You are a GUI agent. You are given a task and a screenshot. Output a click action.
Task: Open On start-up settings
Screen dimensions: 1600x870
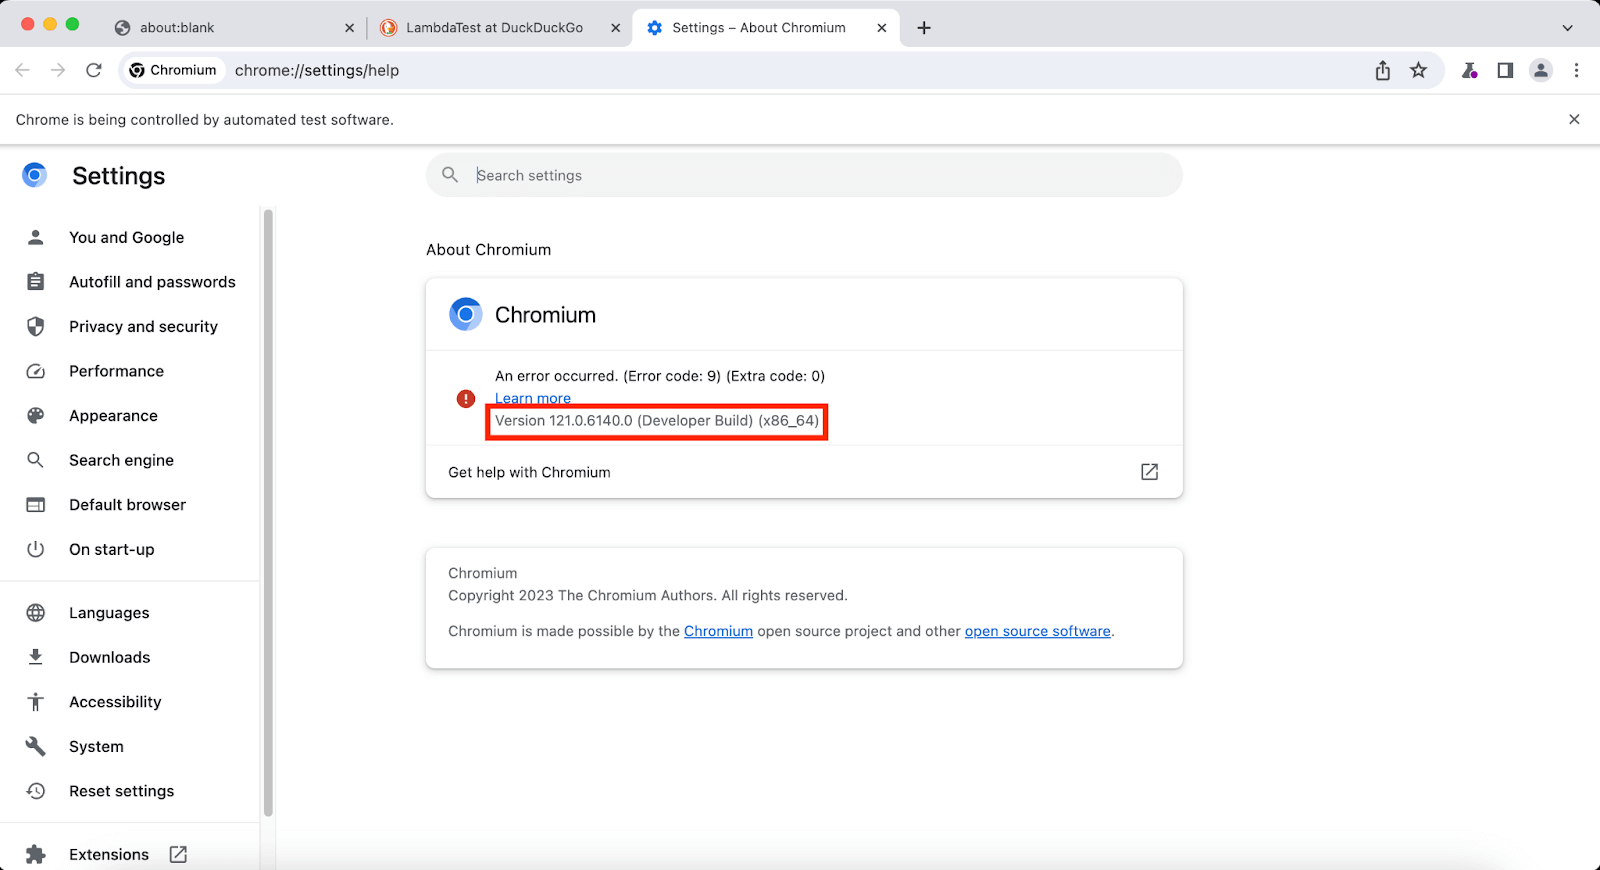point(130,549)
